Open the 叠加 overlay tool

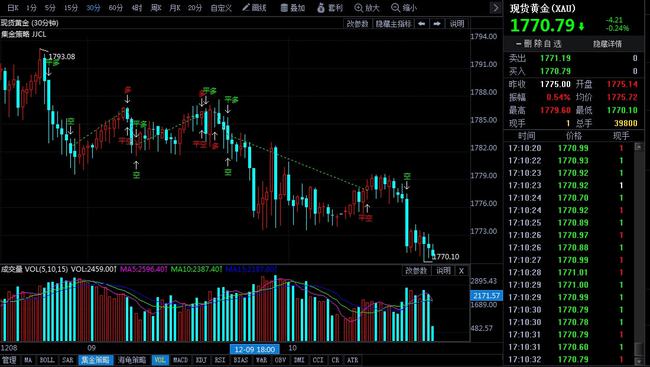(293, 7)
